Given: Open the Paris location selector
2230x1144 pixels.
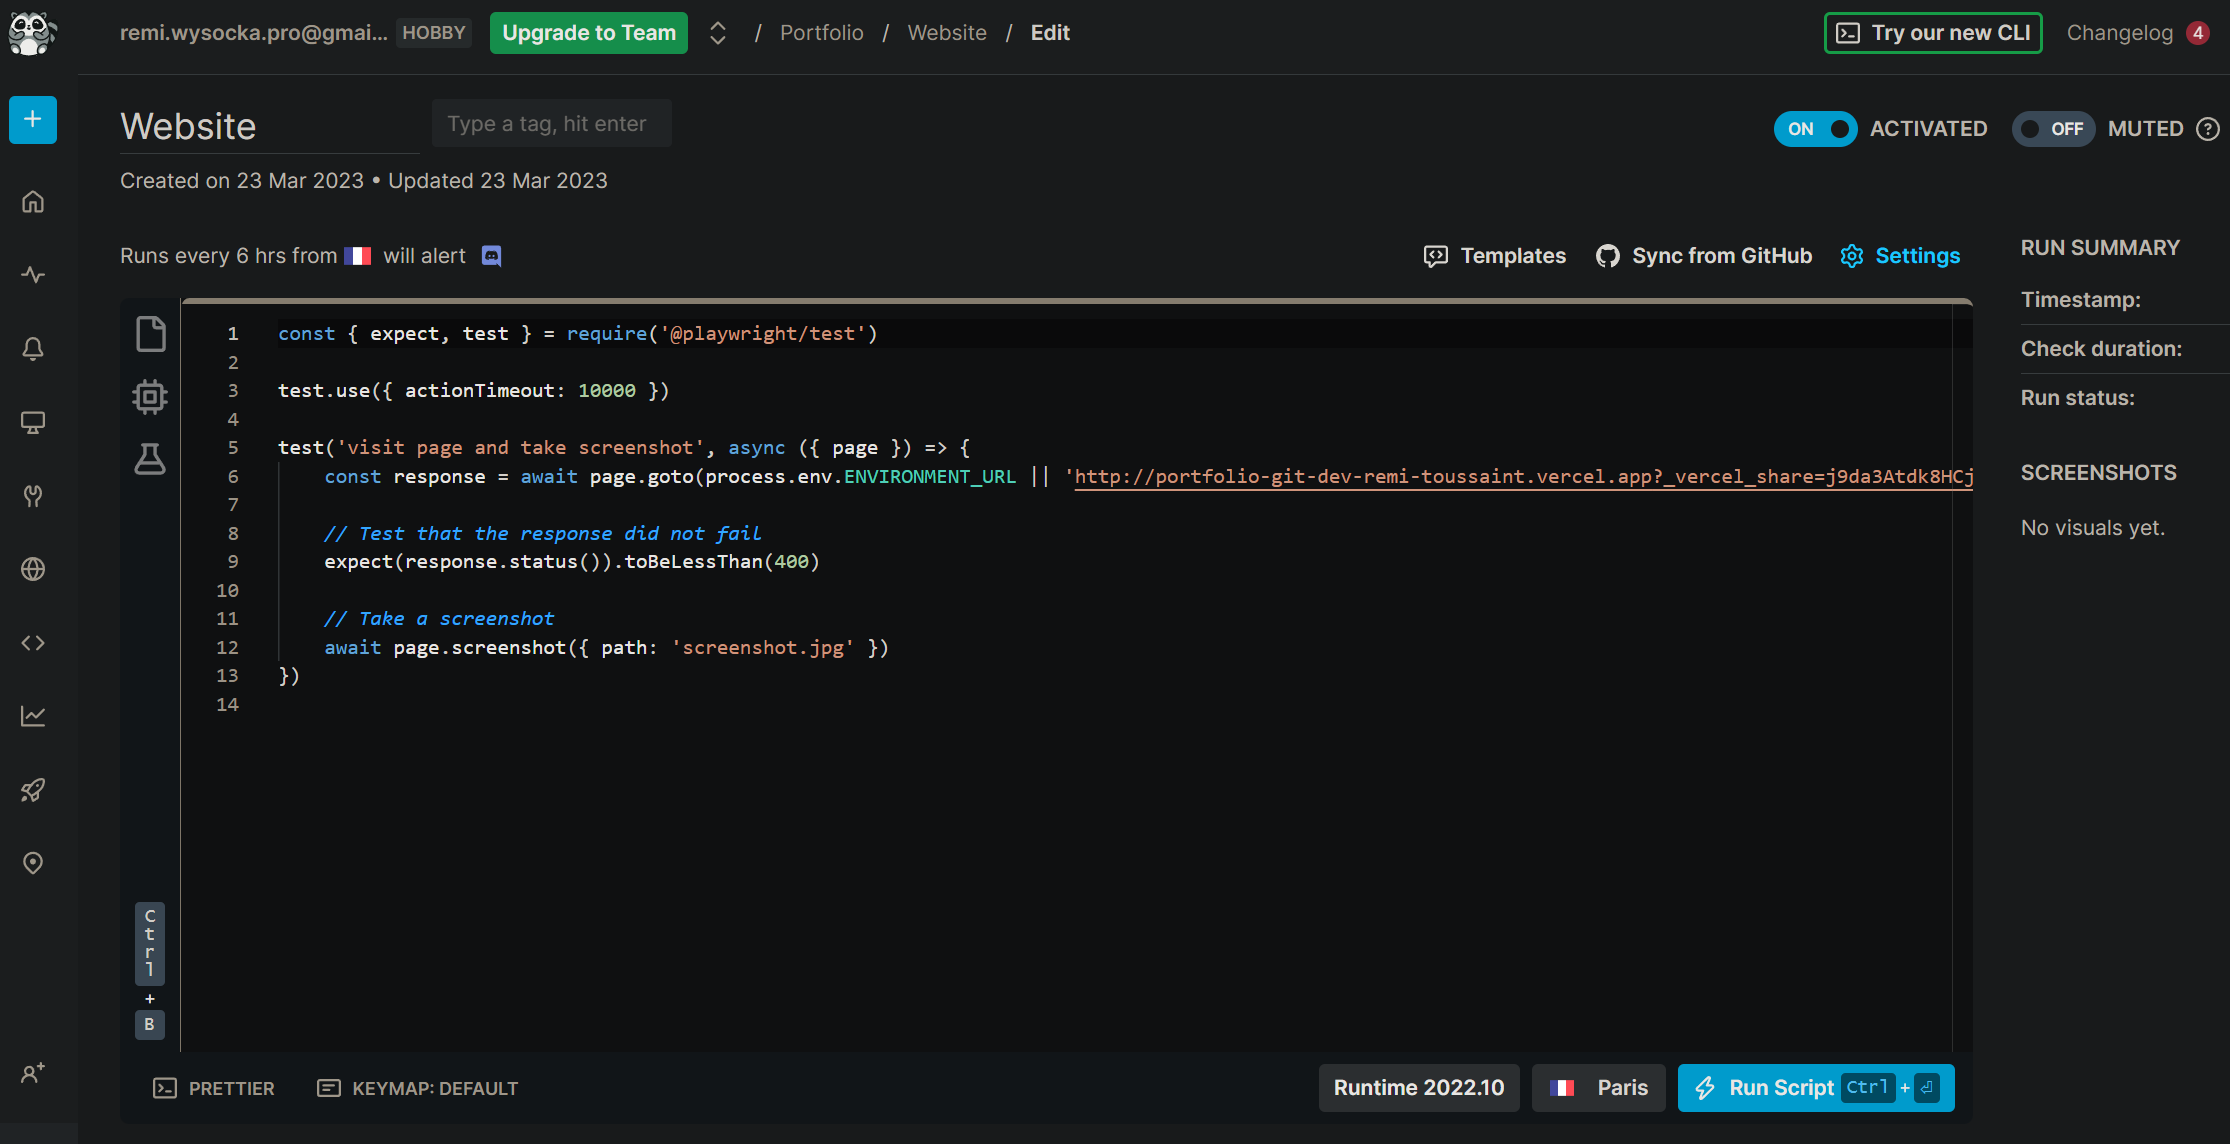Looking at the screenshot, I should point(1598,1088).
